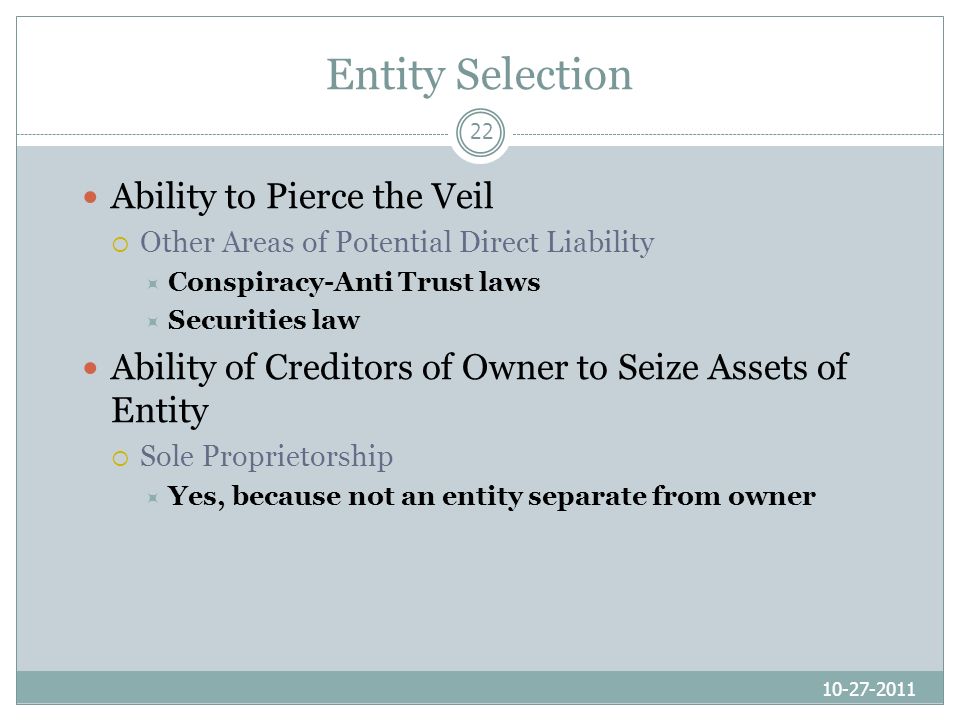960x720 pixels.
Task: Click the dashed divider line under the title
Action: point(233,134)
